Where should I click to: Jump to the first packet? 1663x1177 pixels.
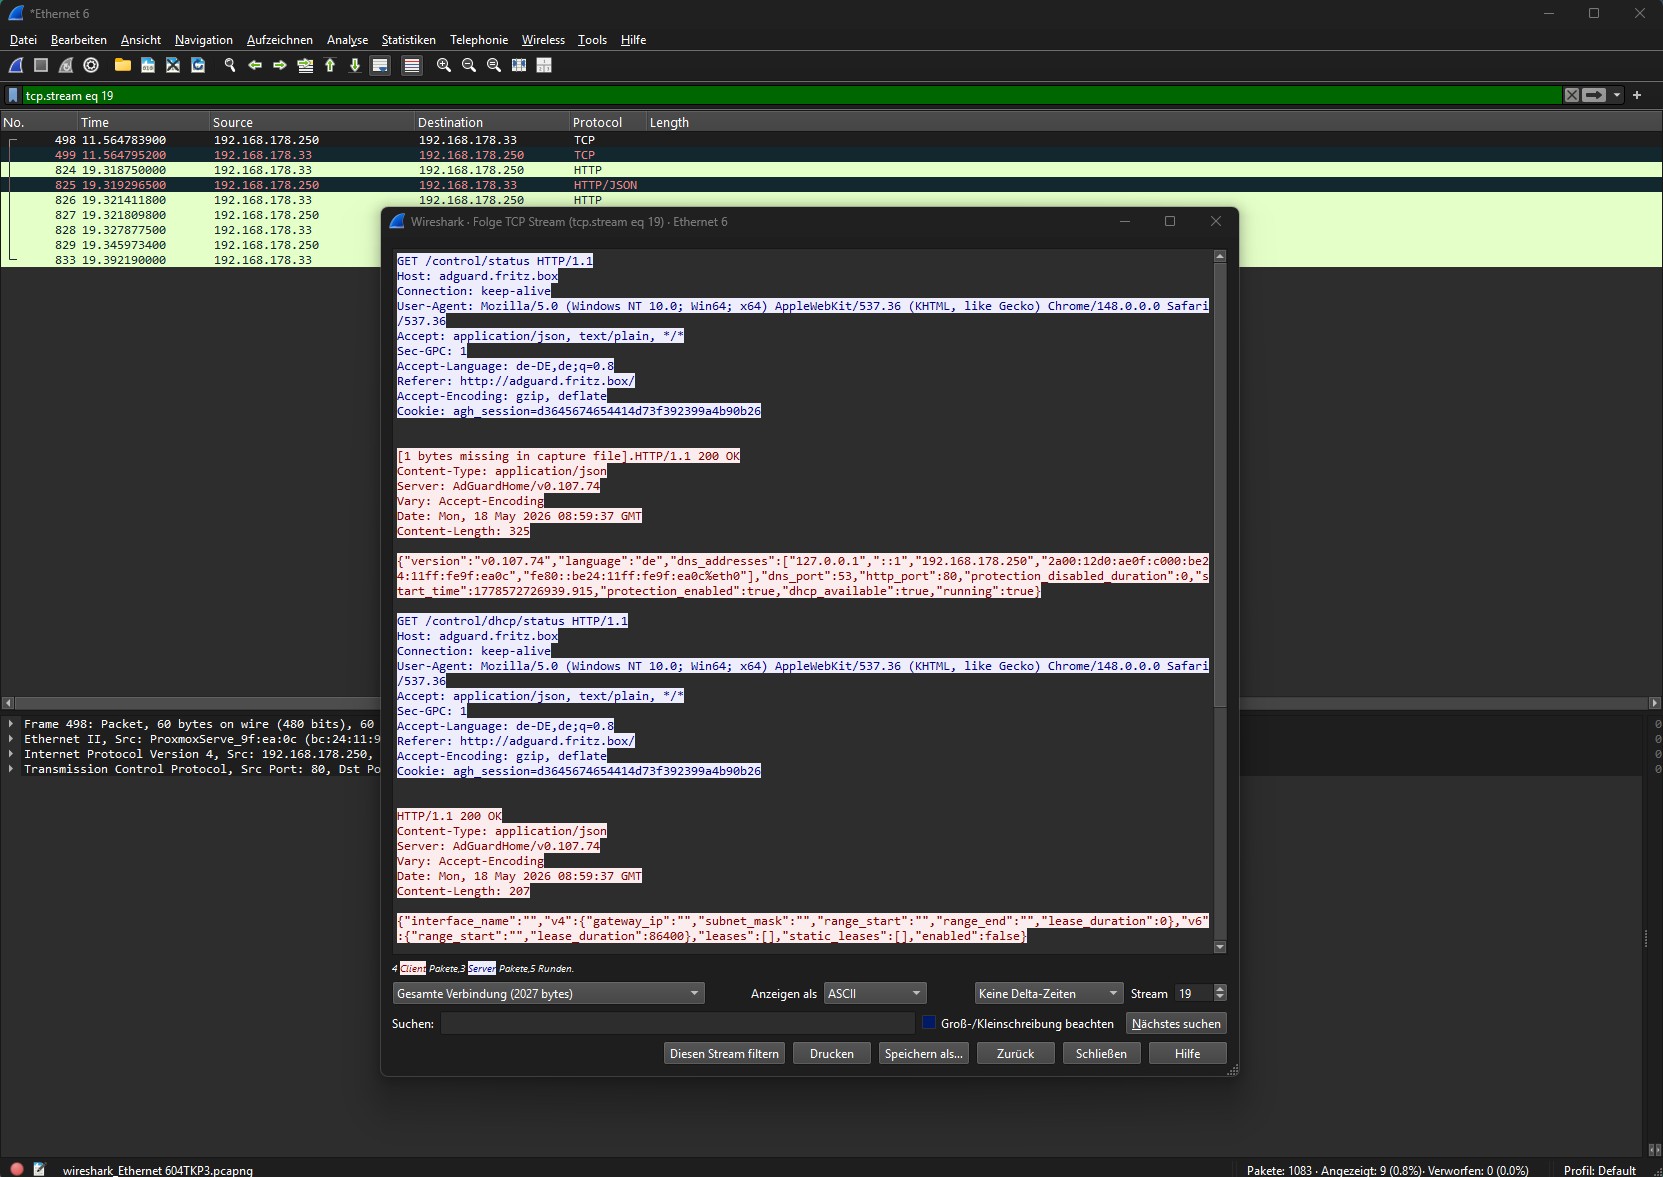330,65
